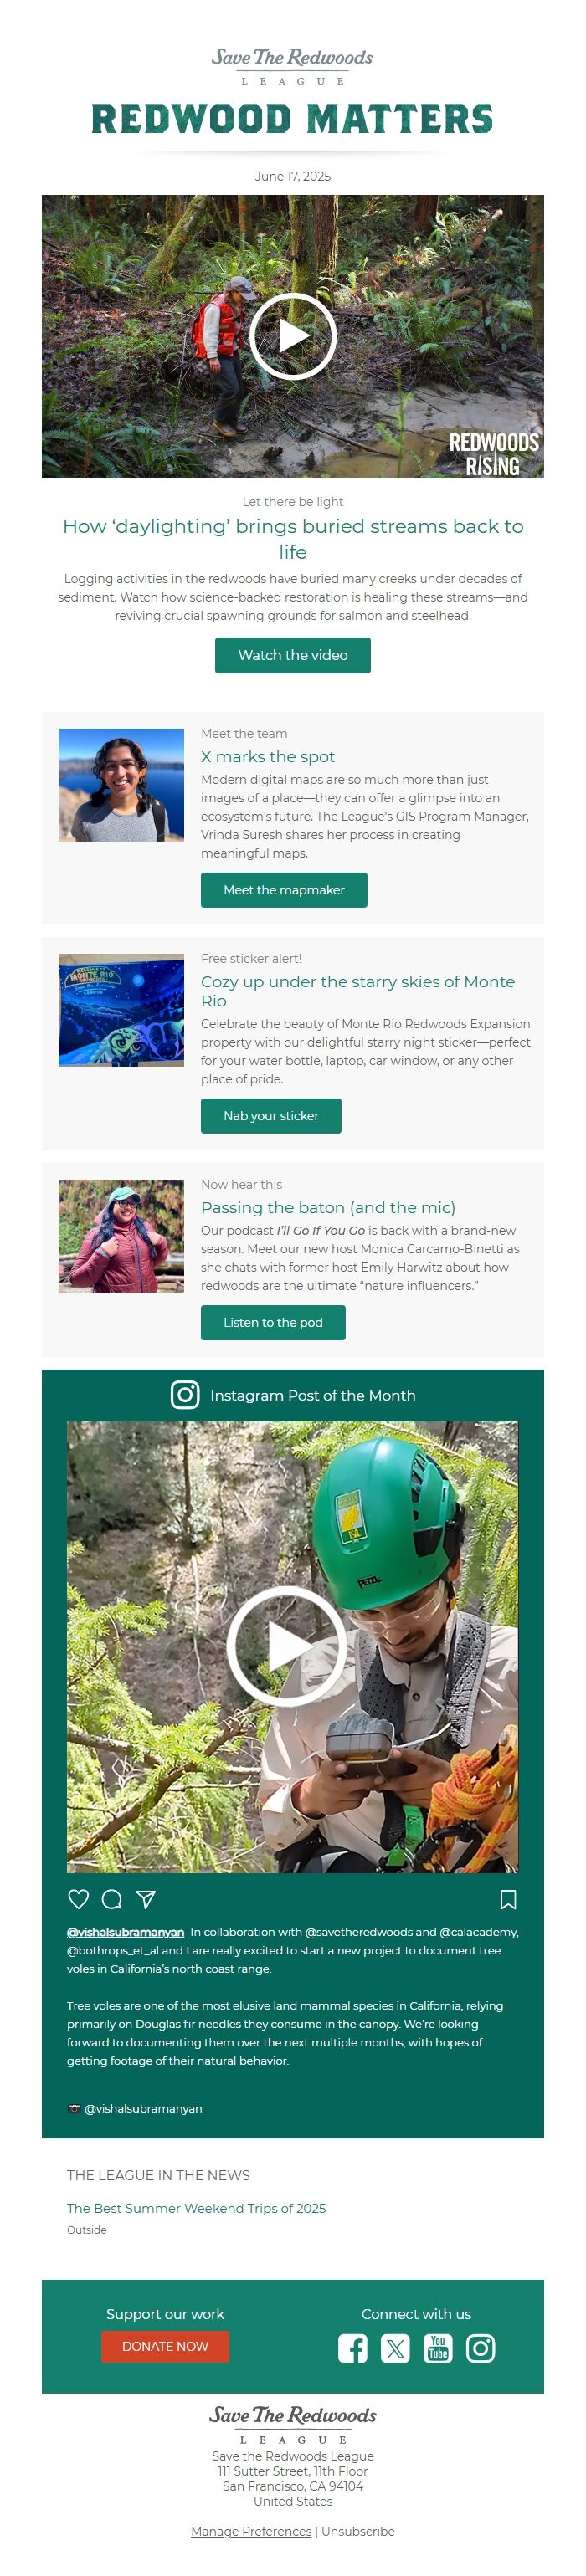
Task: Open the YouTube icon in footer
Action: point(438,2348)
